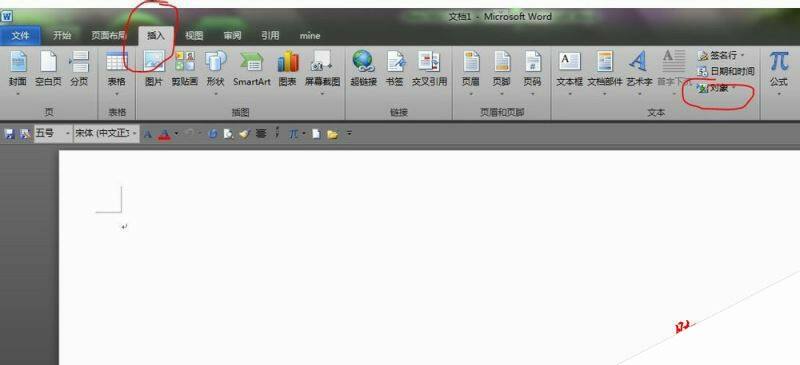
Task: Click the second save-as icon in quick access toolbar
Action: point(25,134)
